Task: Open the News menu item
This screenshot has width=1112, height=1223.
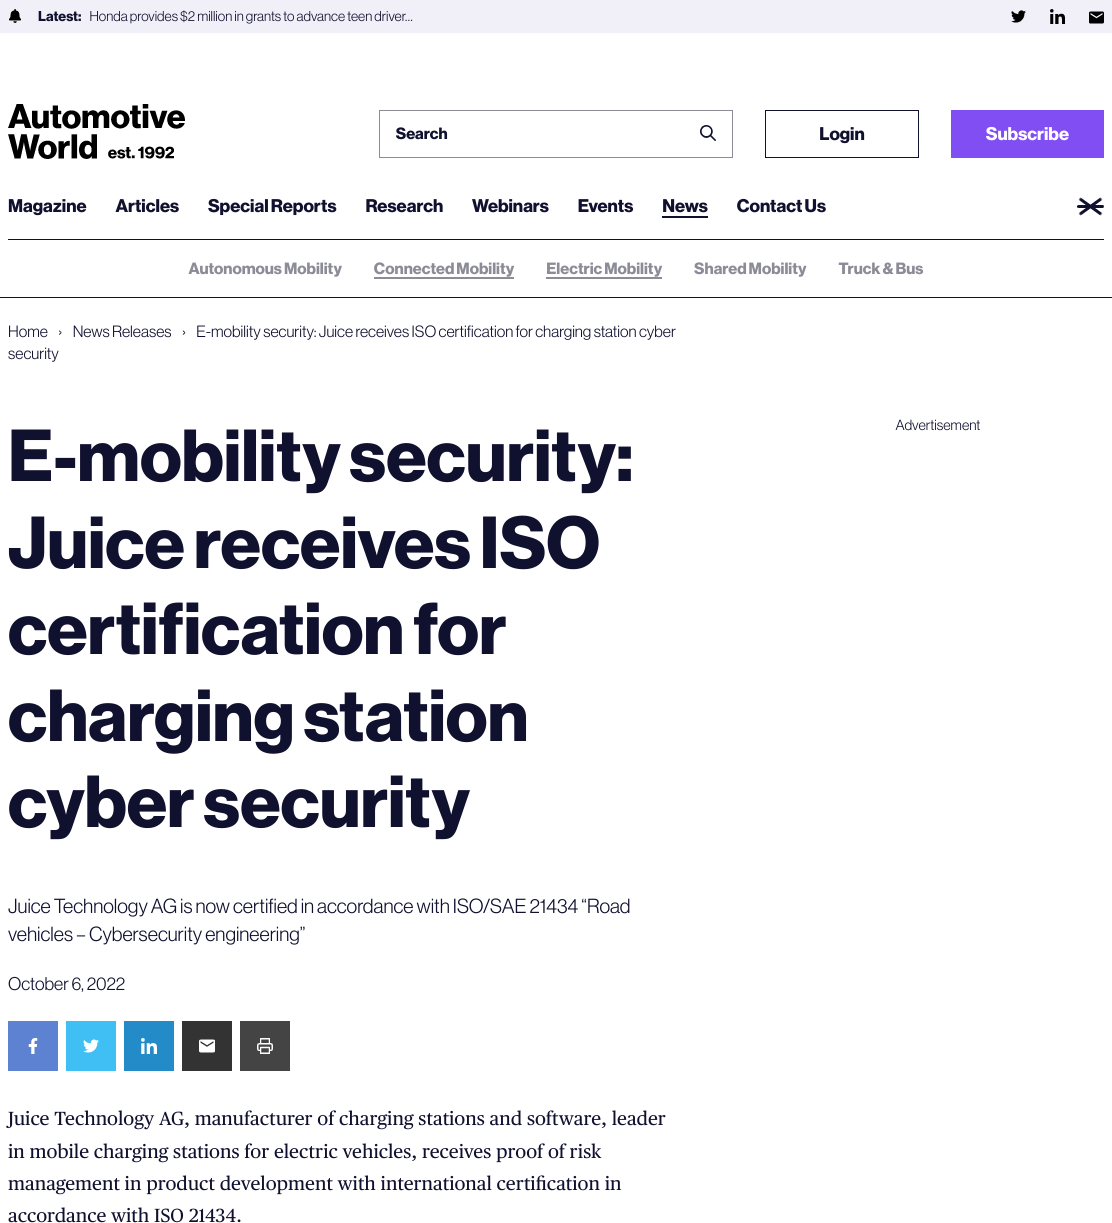Action: point(685,206)
